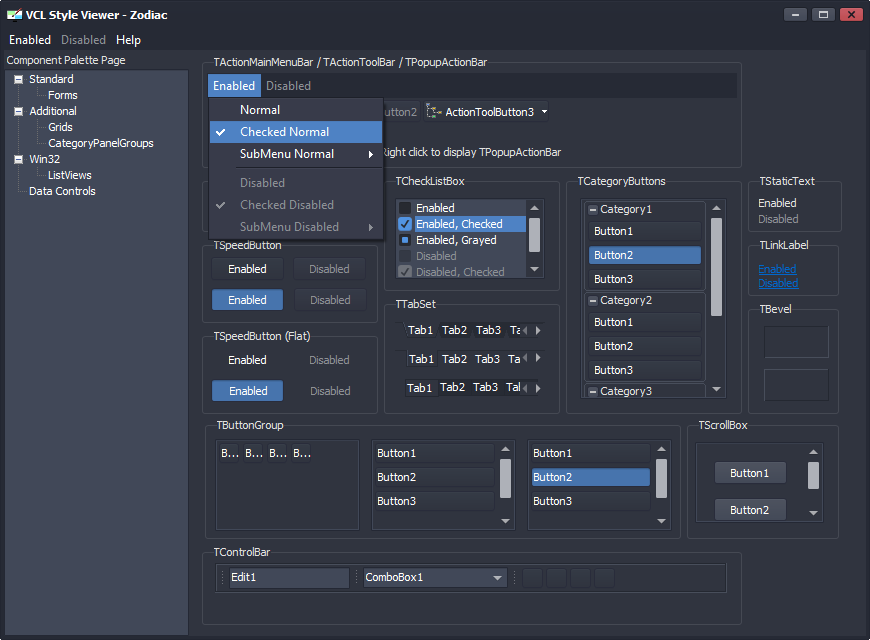This screenshot has width=870, height=640.
Task: Select Forms in the palette tree
Action: point(63,95)
